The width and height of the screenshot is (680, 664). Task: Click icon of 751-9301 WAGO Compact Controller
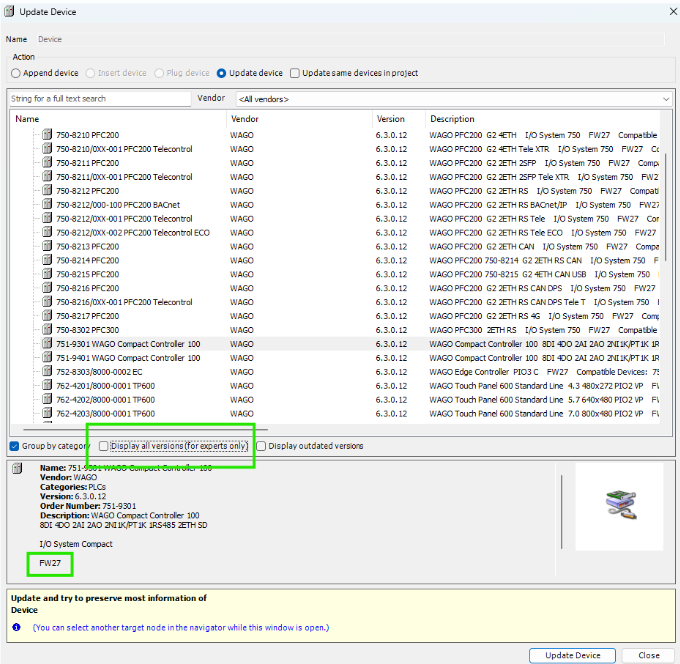(47, 343)
